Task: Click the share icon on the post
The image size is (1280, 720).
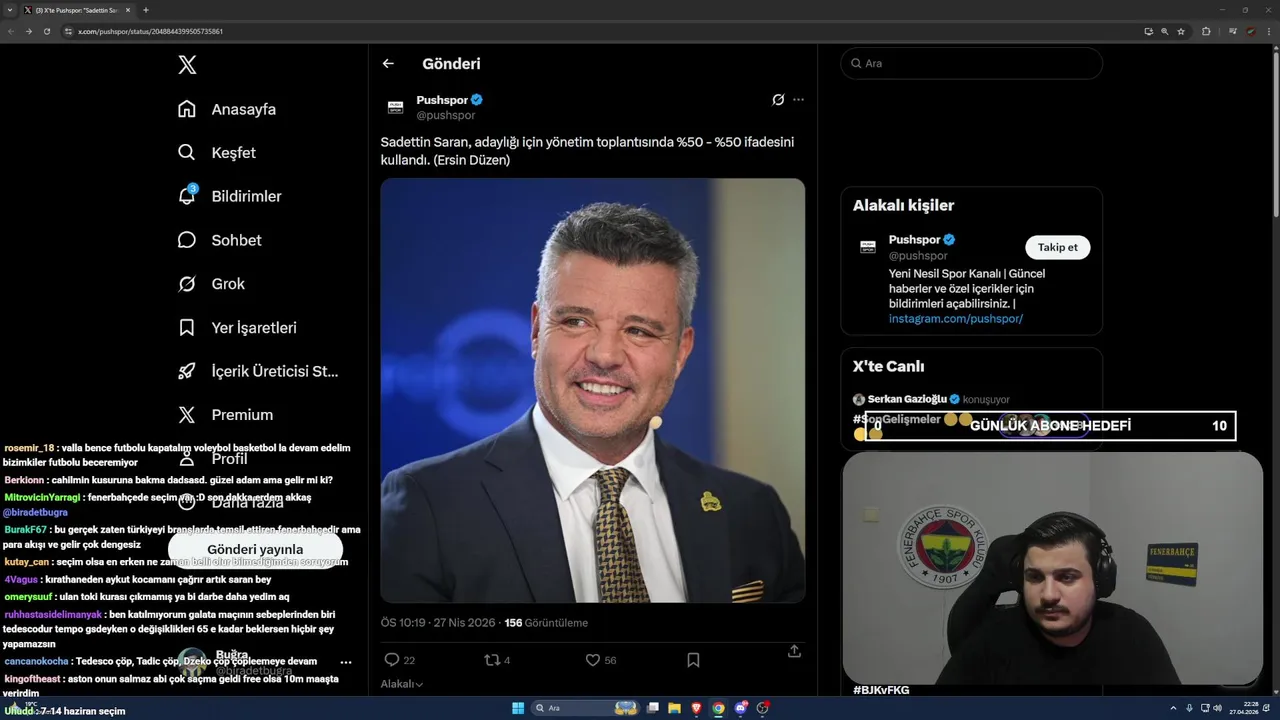Action: pos(794,651)
